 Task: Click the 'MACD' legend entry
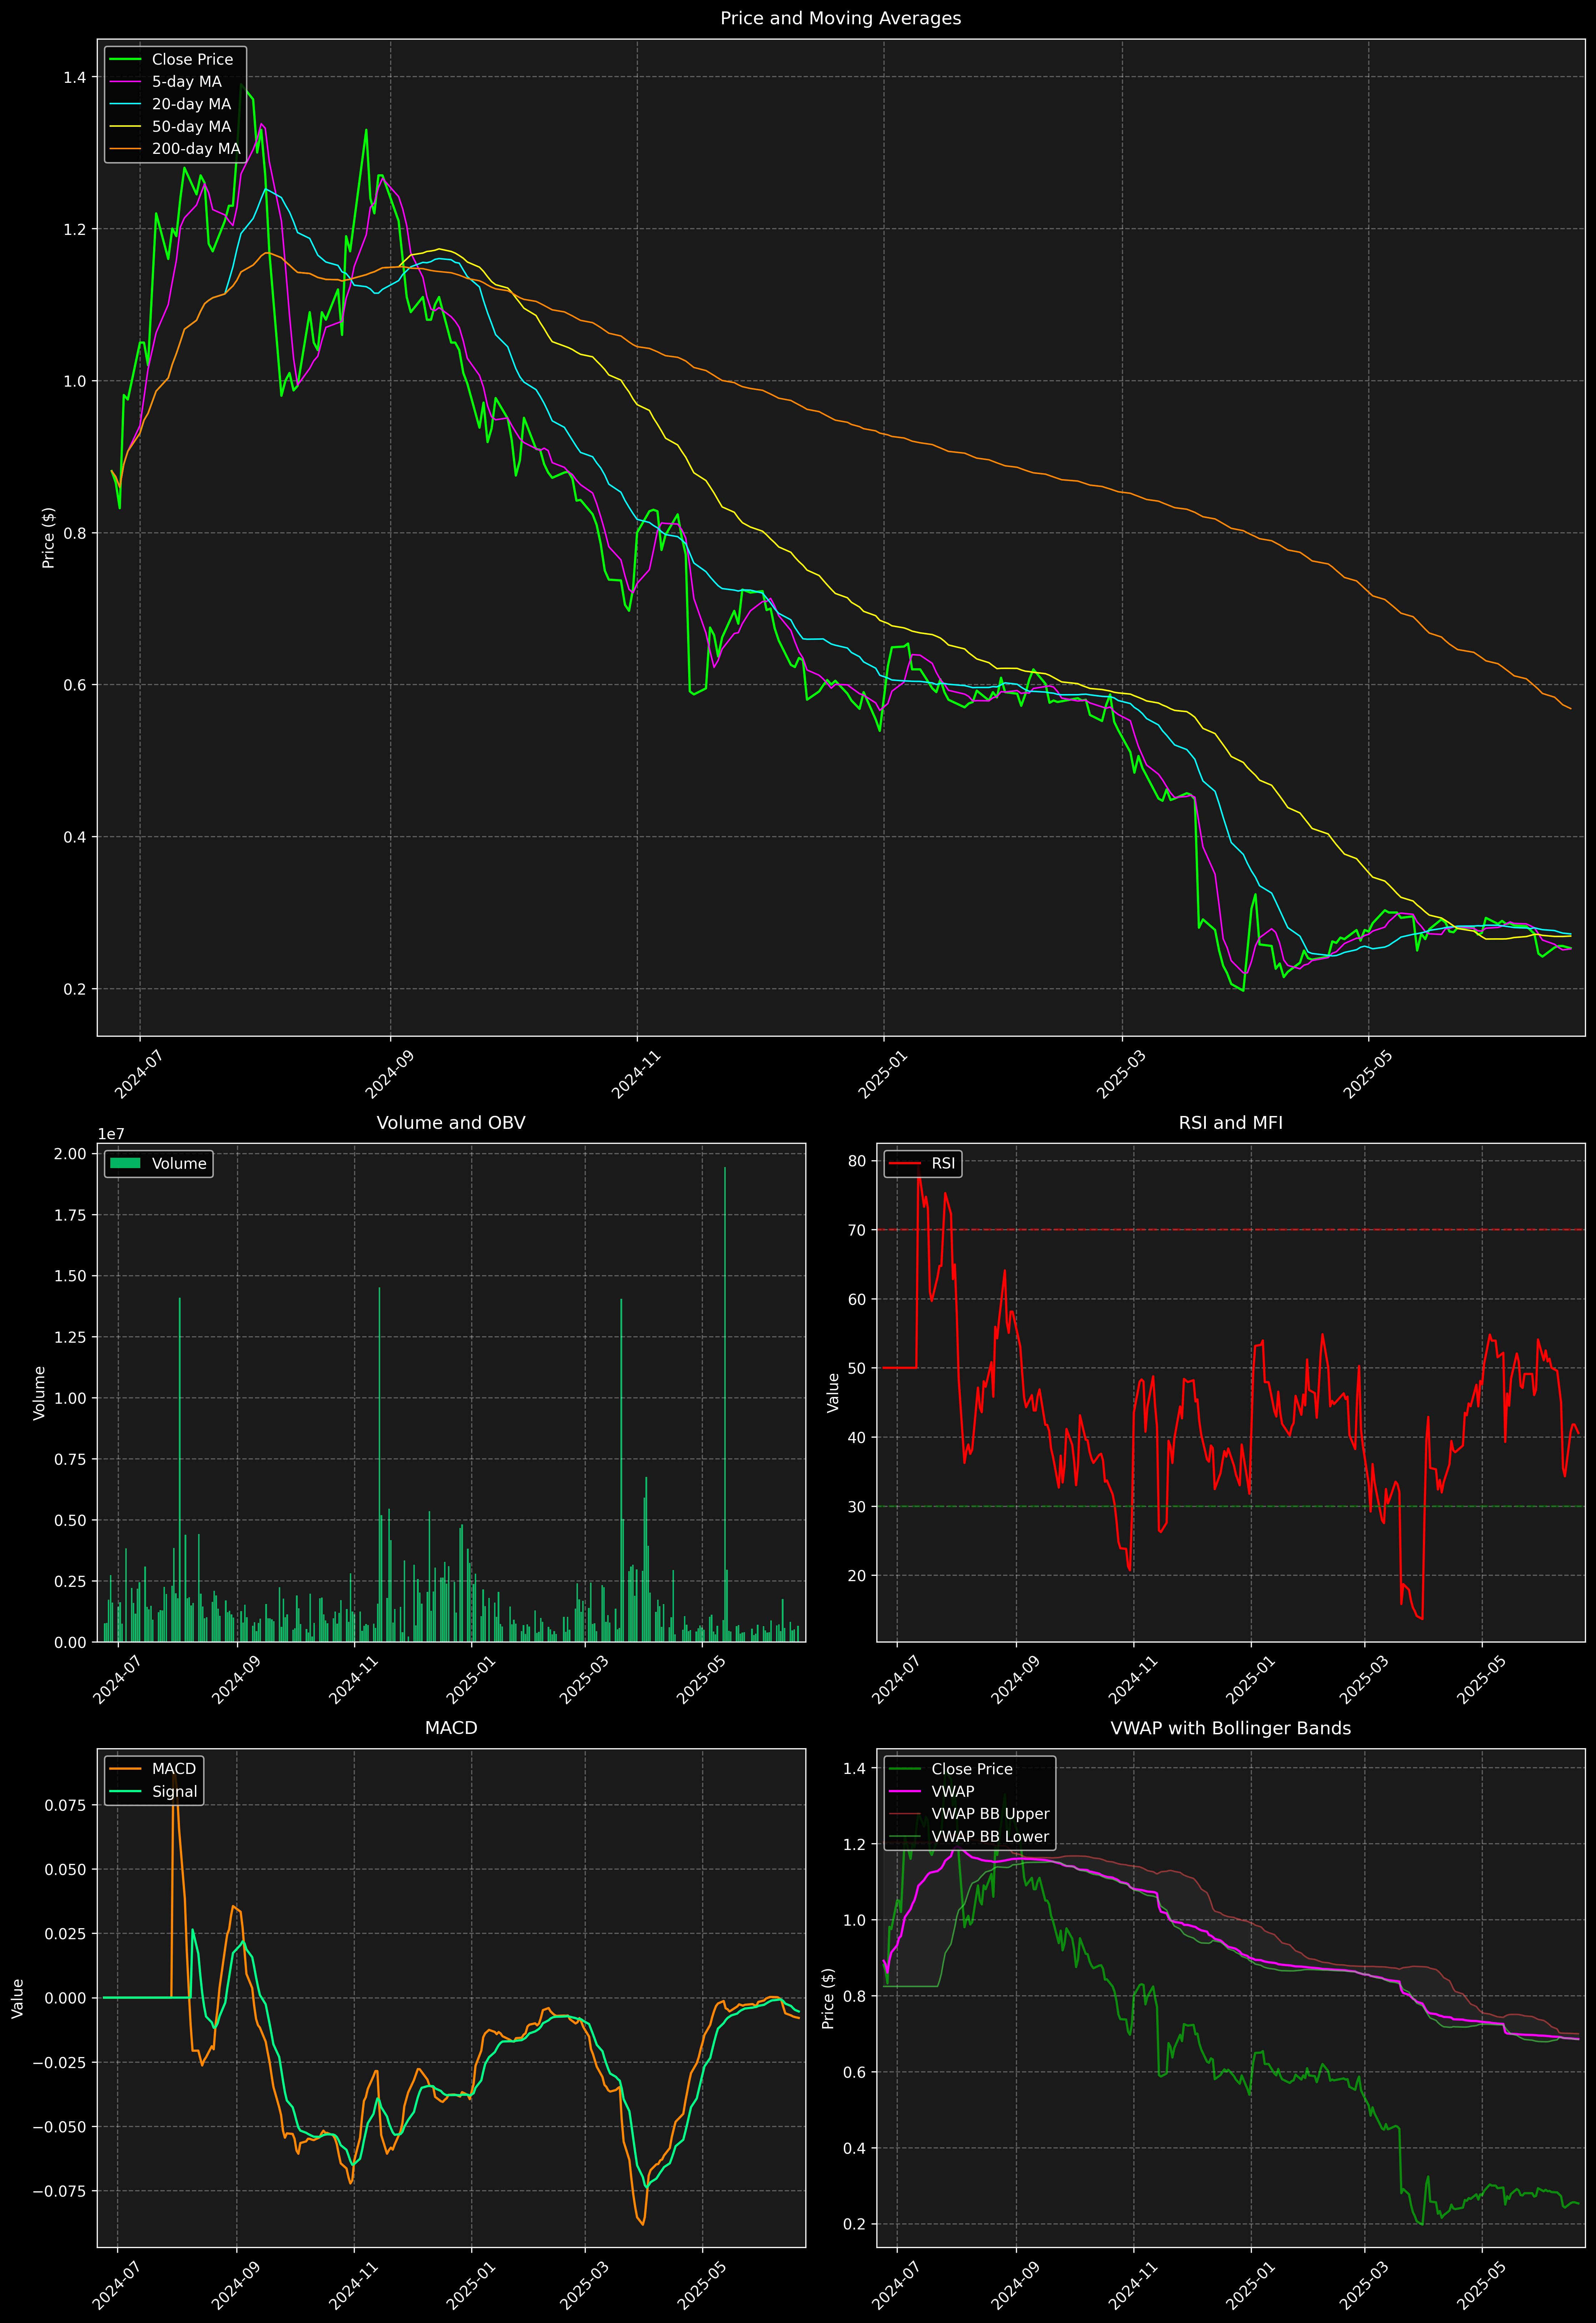[x=174, y=1769]
